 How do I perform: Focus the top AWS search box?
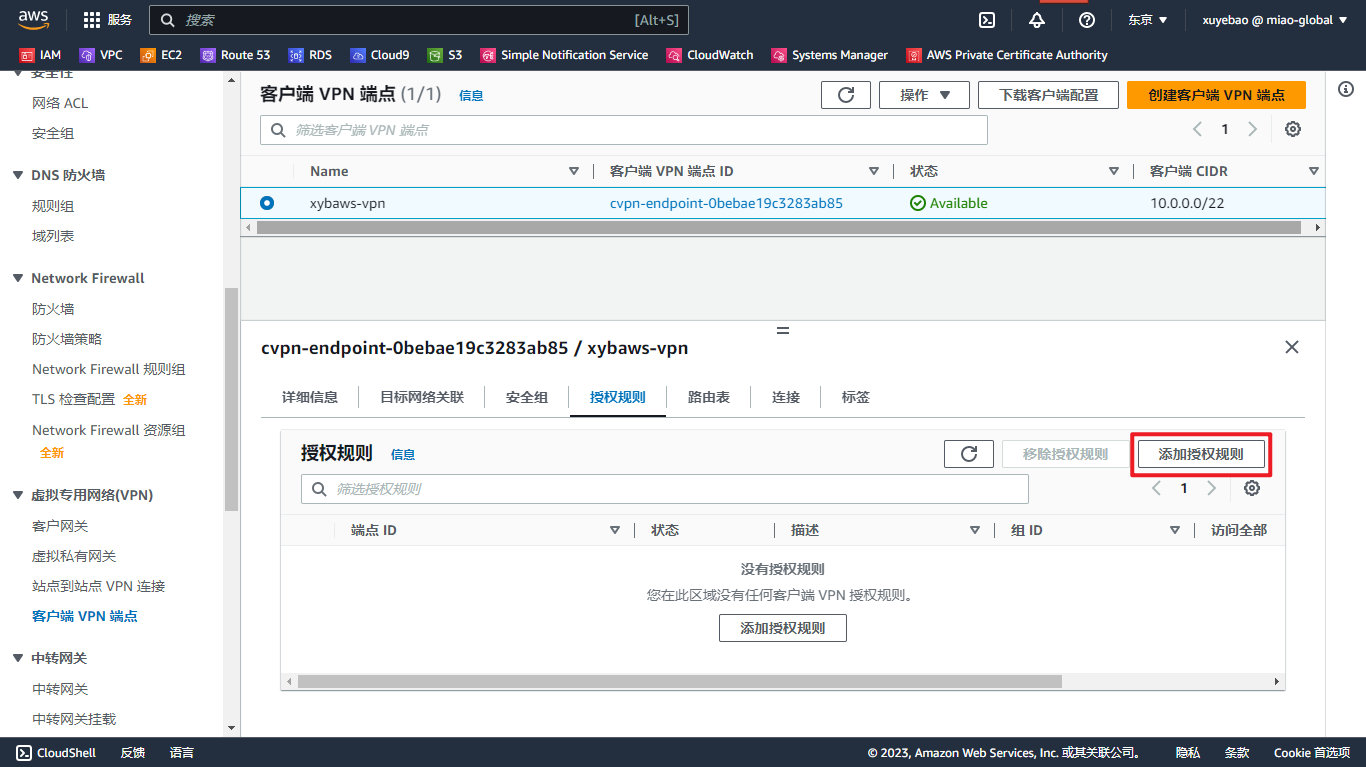pyautogui.click(x=418, y=20)
